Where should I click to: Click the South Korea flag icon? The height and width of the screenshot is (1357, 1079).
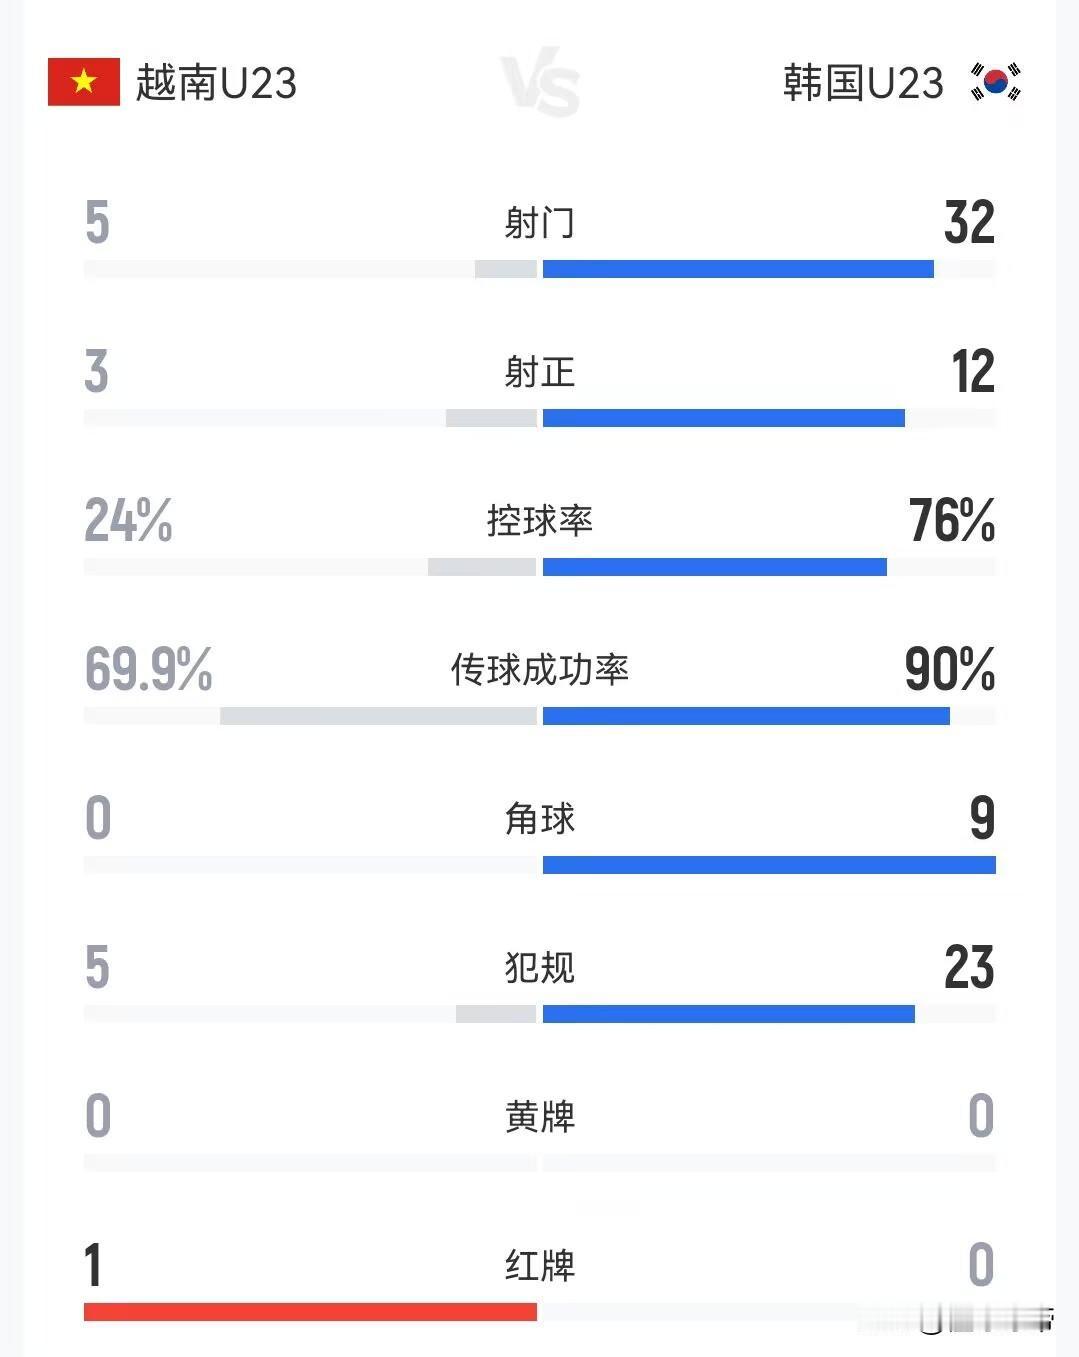pos(996,82)
